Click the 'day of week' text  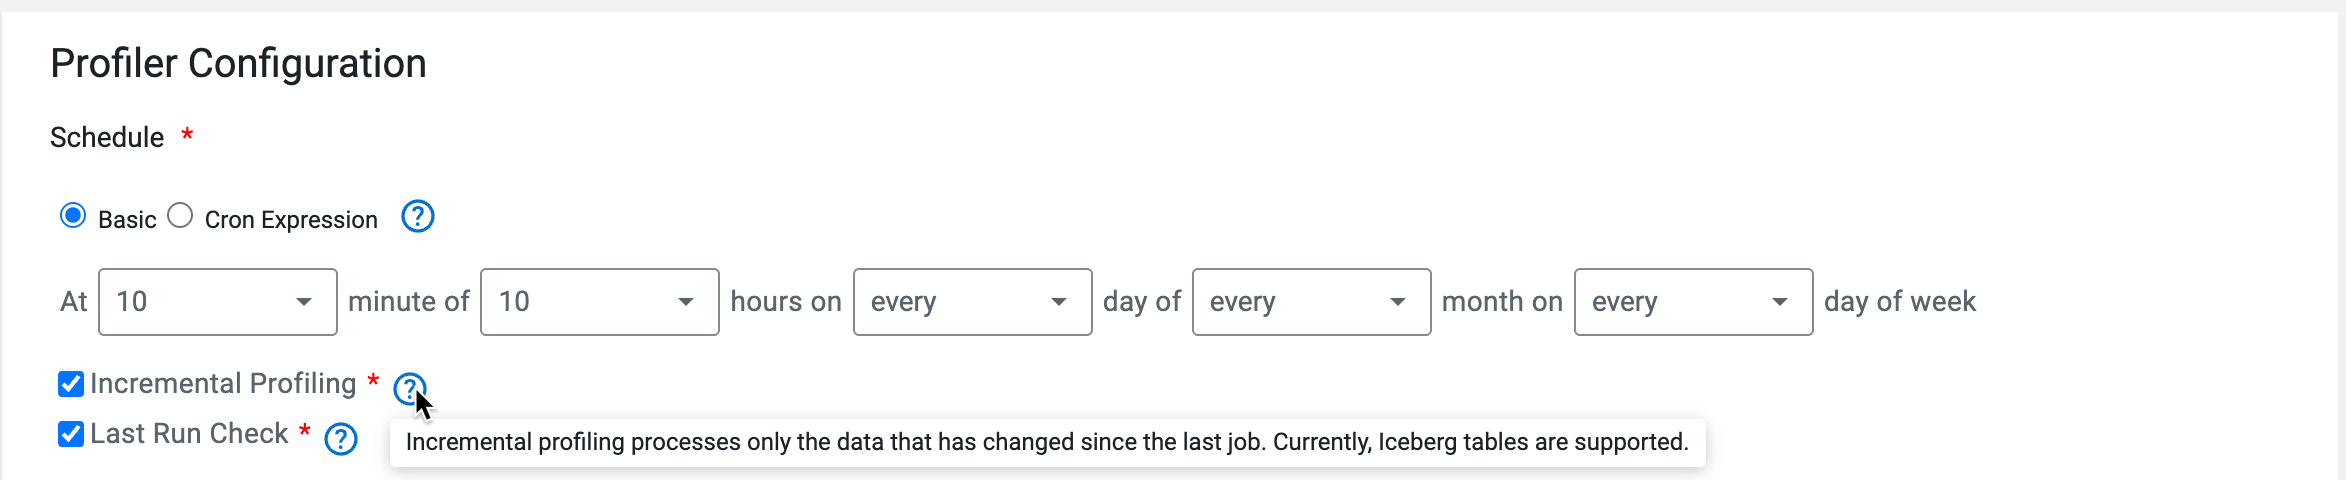[1899, 302]
